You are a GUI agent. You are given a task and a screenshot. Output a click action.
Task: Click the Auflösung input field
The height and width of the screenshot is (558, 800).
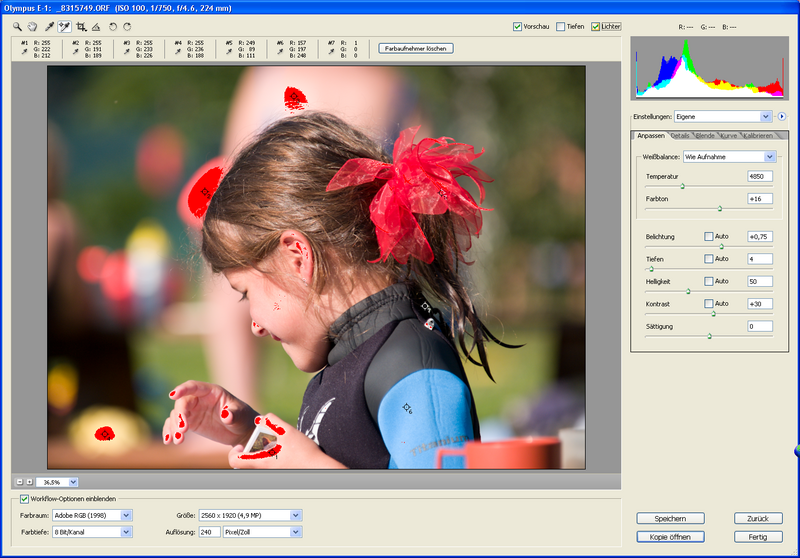tap(209, 532)
